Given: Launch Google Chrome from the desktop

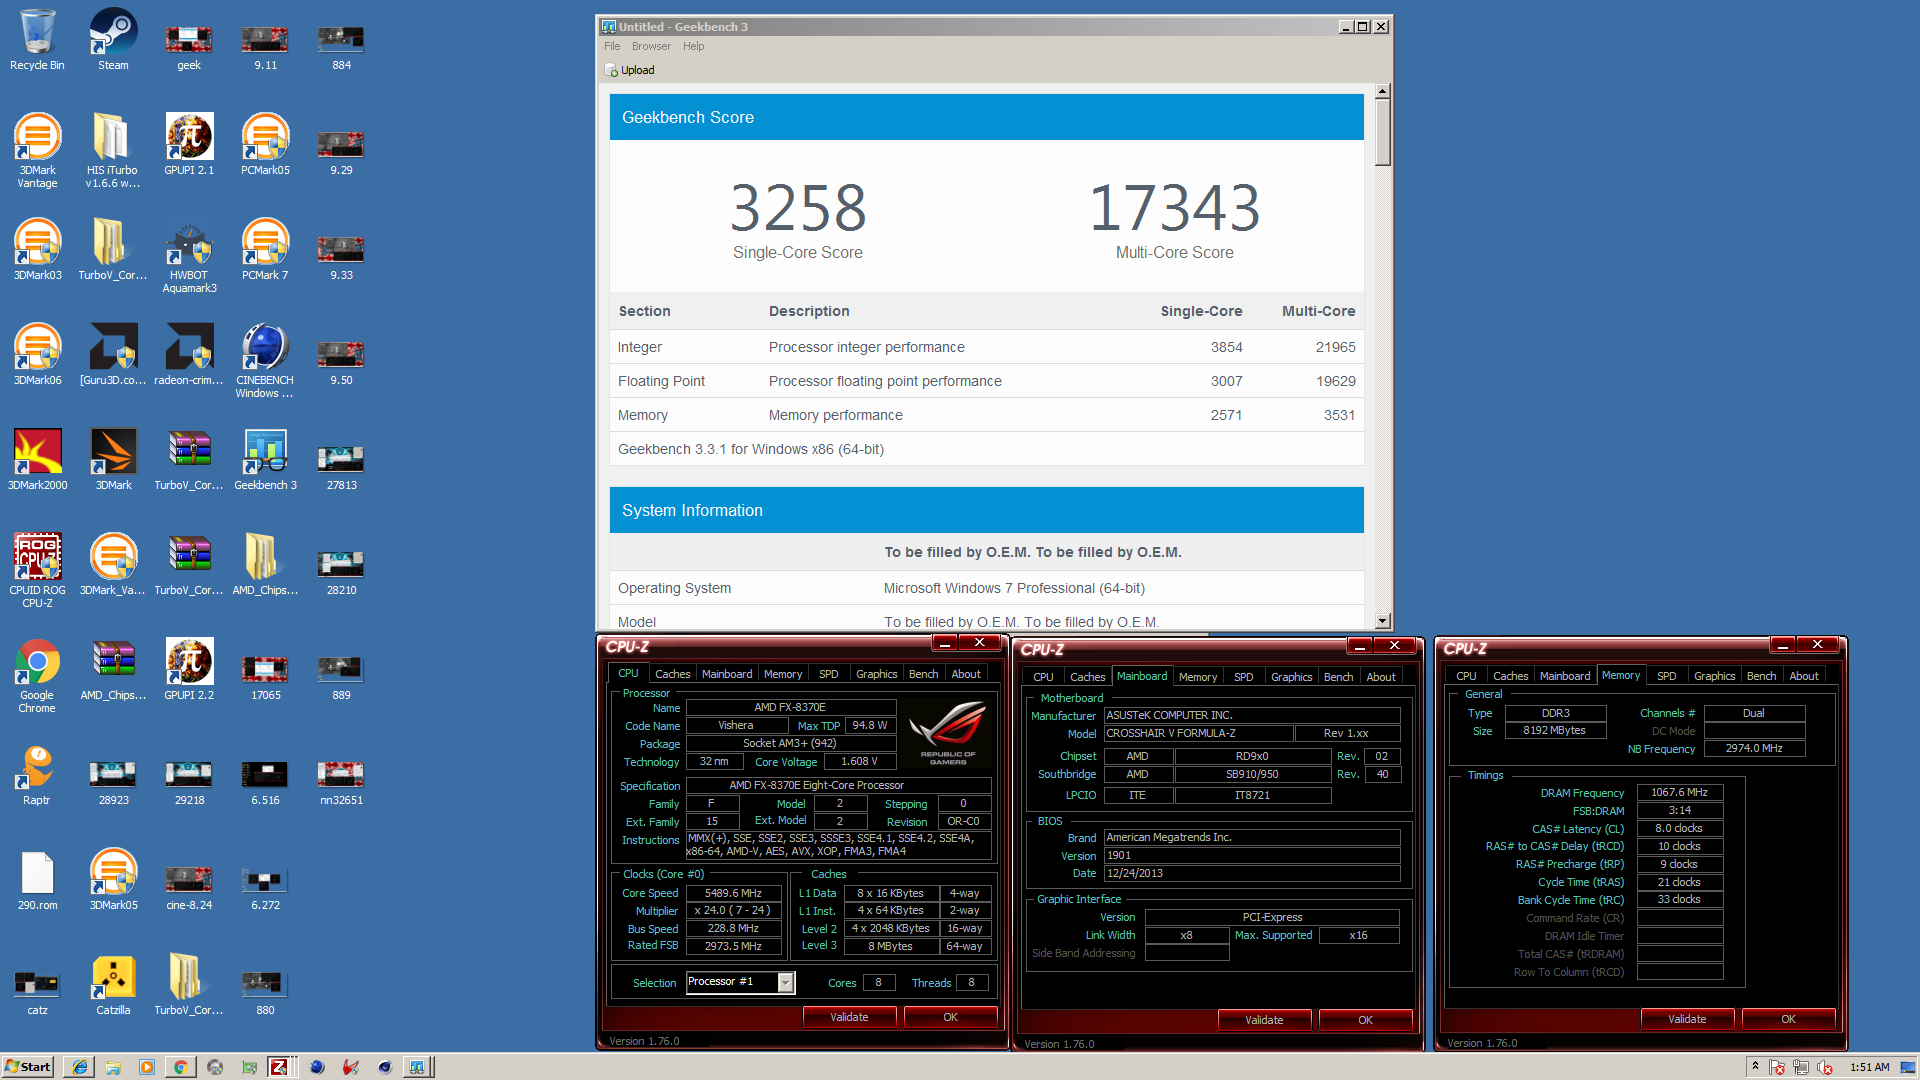Looking at the screenshot, I should point(37,675).
